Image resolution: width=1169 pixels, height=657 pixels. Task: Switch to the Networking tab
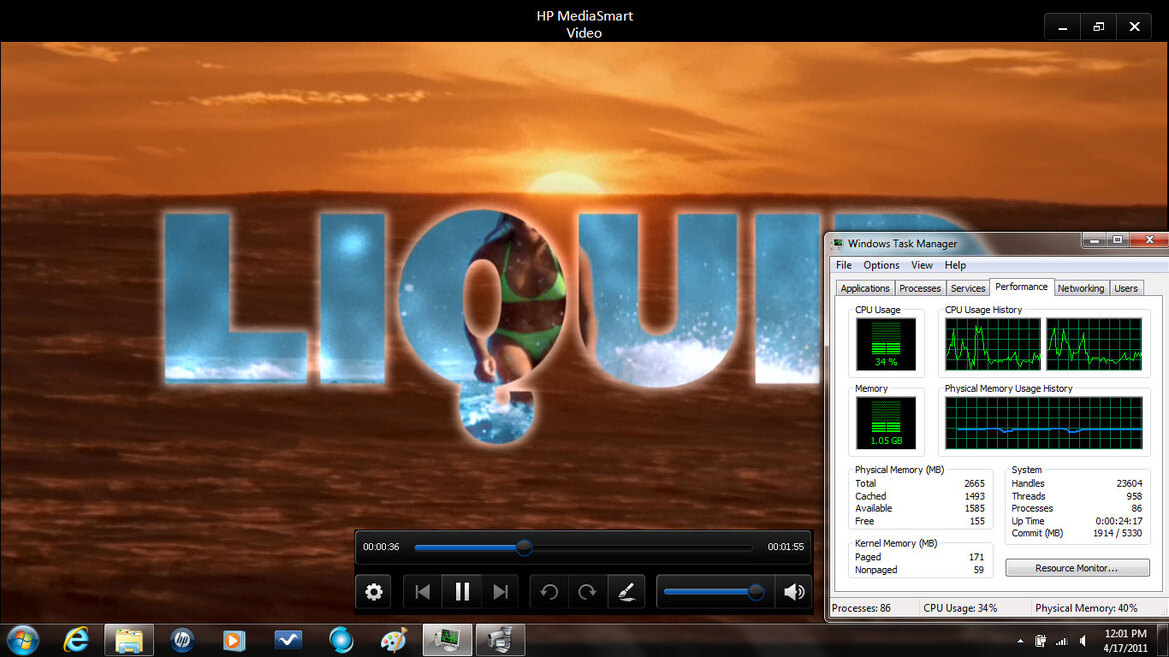click(x=1081, y=289)
